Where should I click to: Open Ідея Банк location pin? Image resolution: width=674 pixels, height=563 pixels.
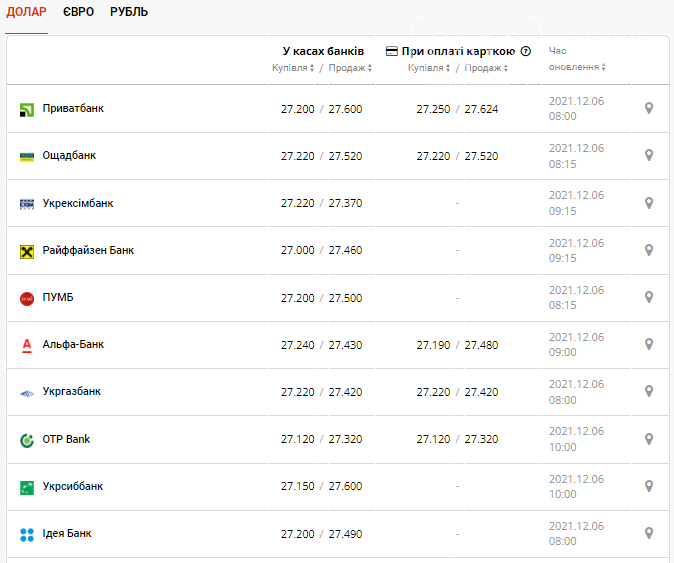tap(649, 533)
